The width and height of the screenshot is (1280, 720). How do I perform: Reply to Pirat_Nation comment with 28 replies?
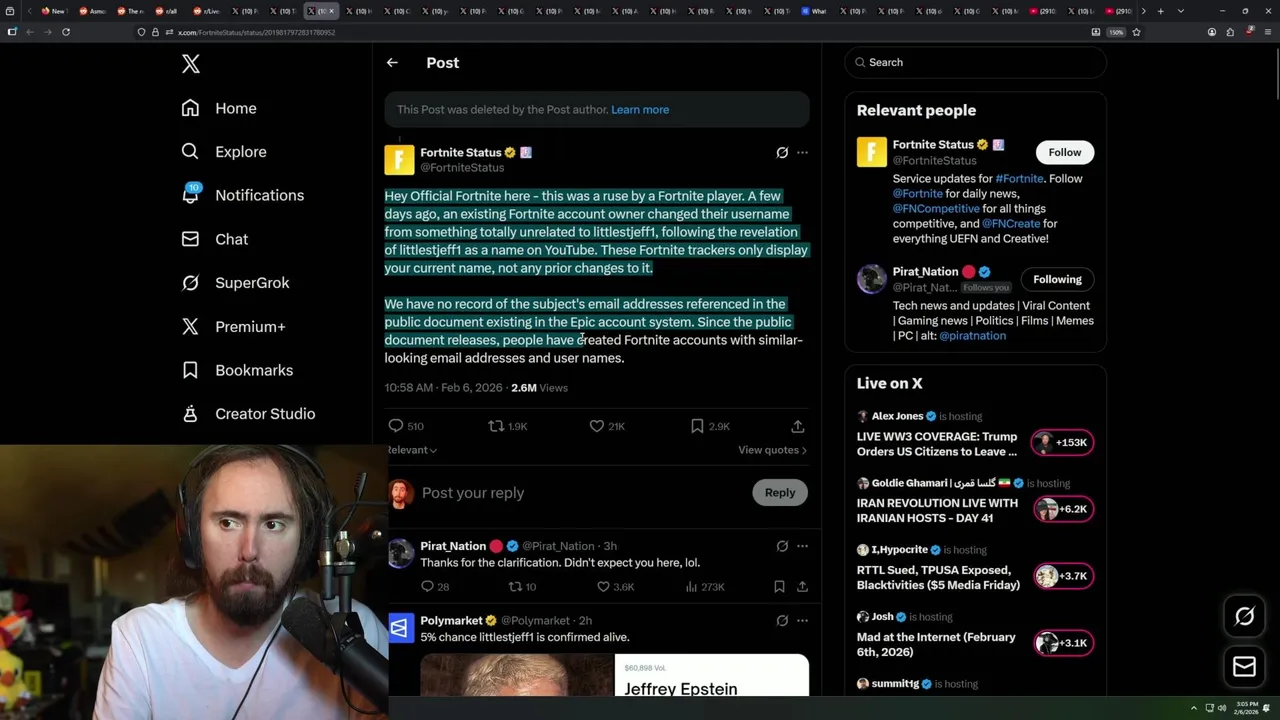427,587
